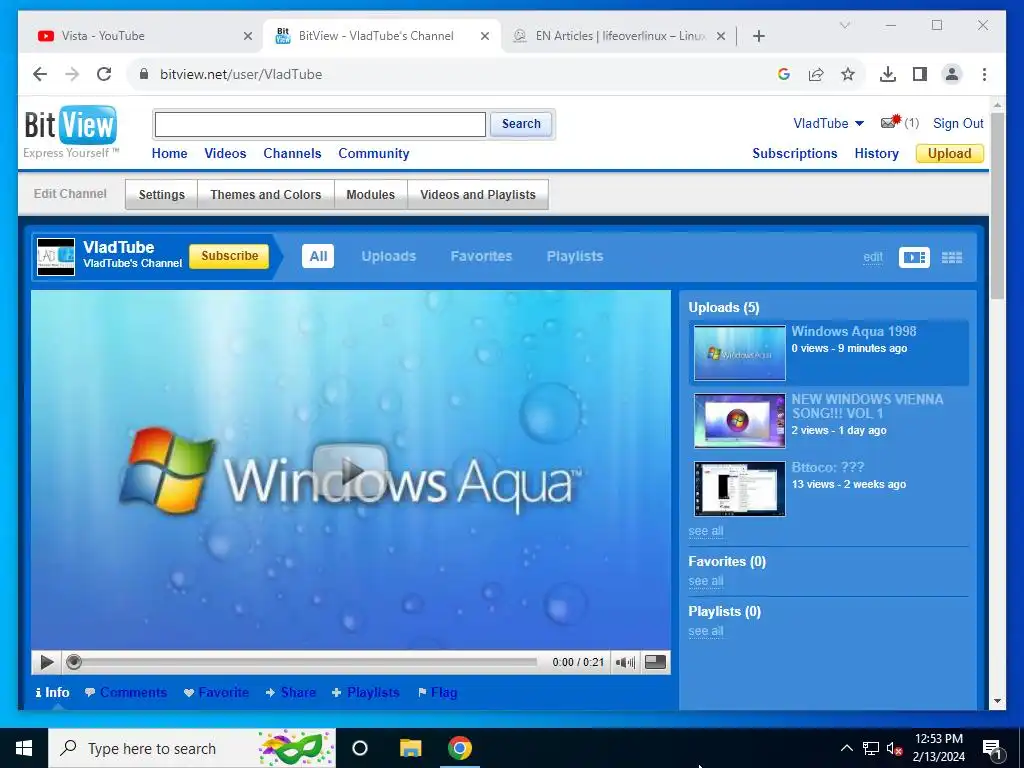The height and width of the screenshot is (768, 1024).
Task: View site info lock icon
Action: [x=144, y=74]
